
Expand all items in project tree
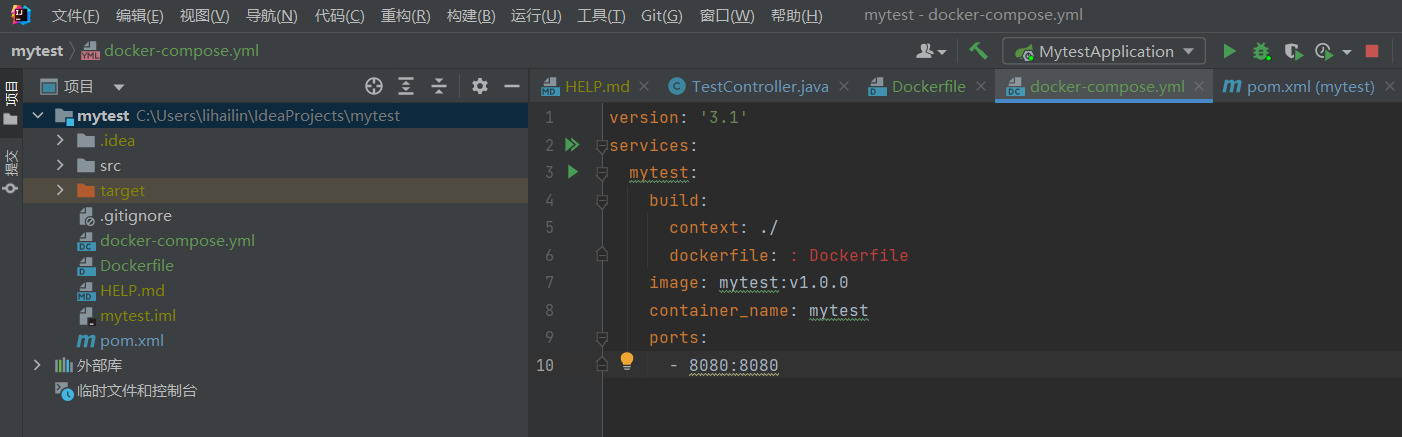coord(406,86)
